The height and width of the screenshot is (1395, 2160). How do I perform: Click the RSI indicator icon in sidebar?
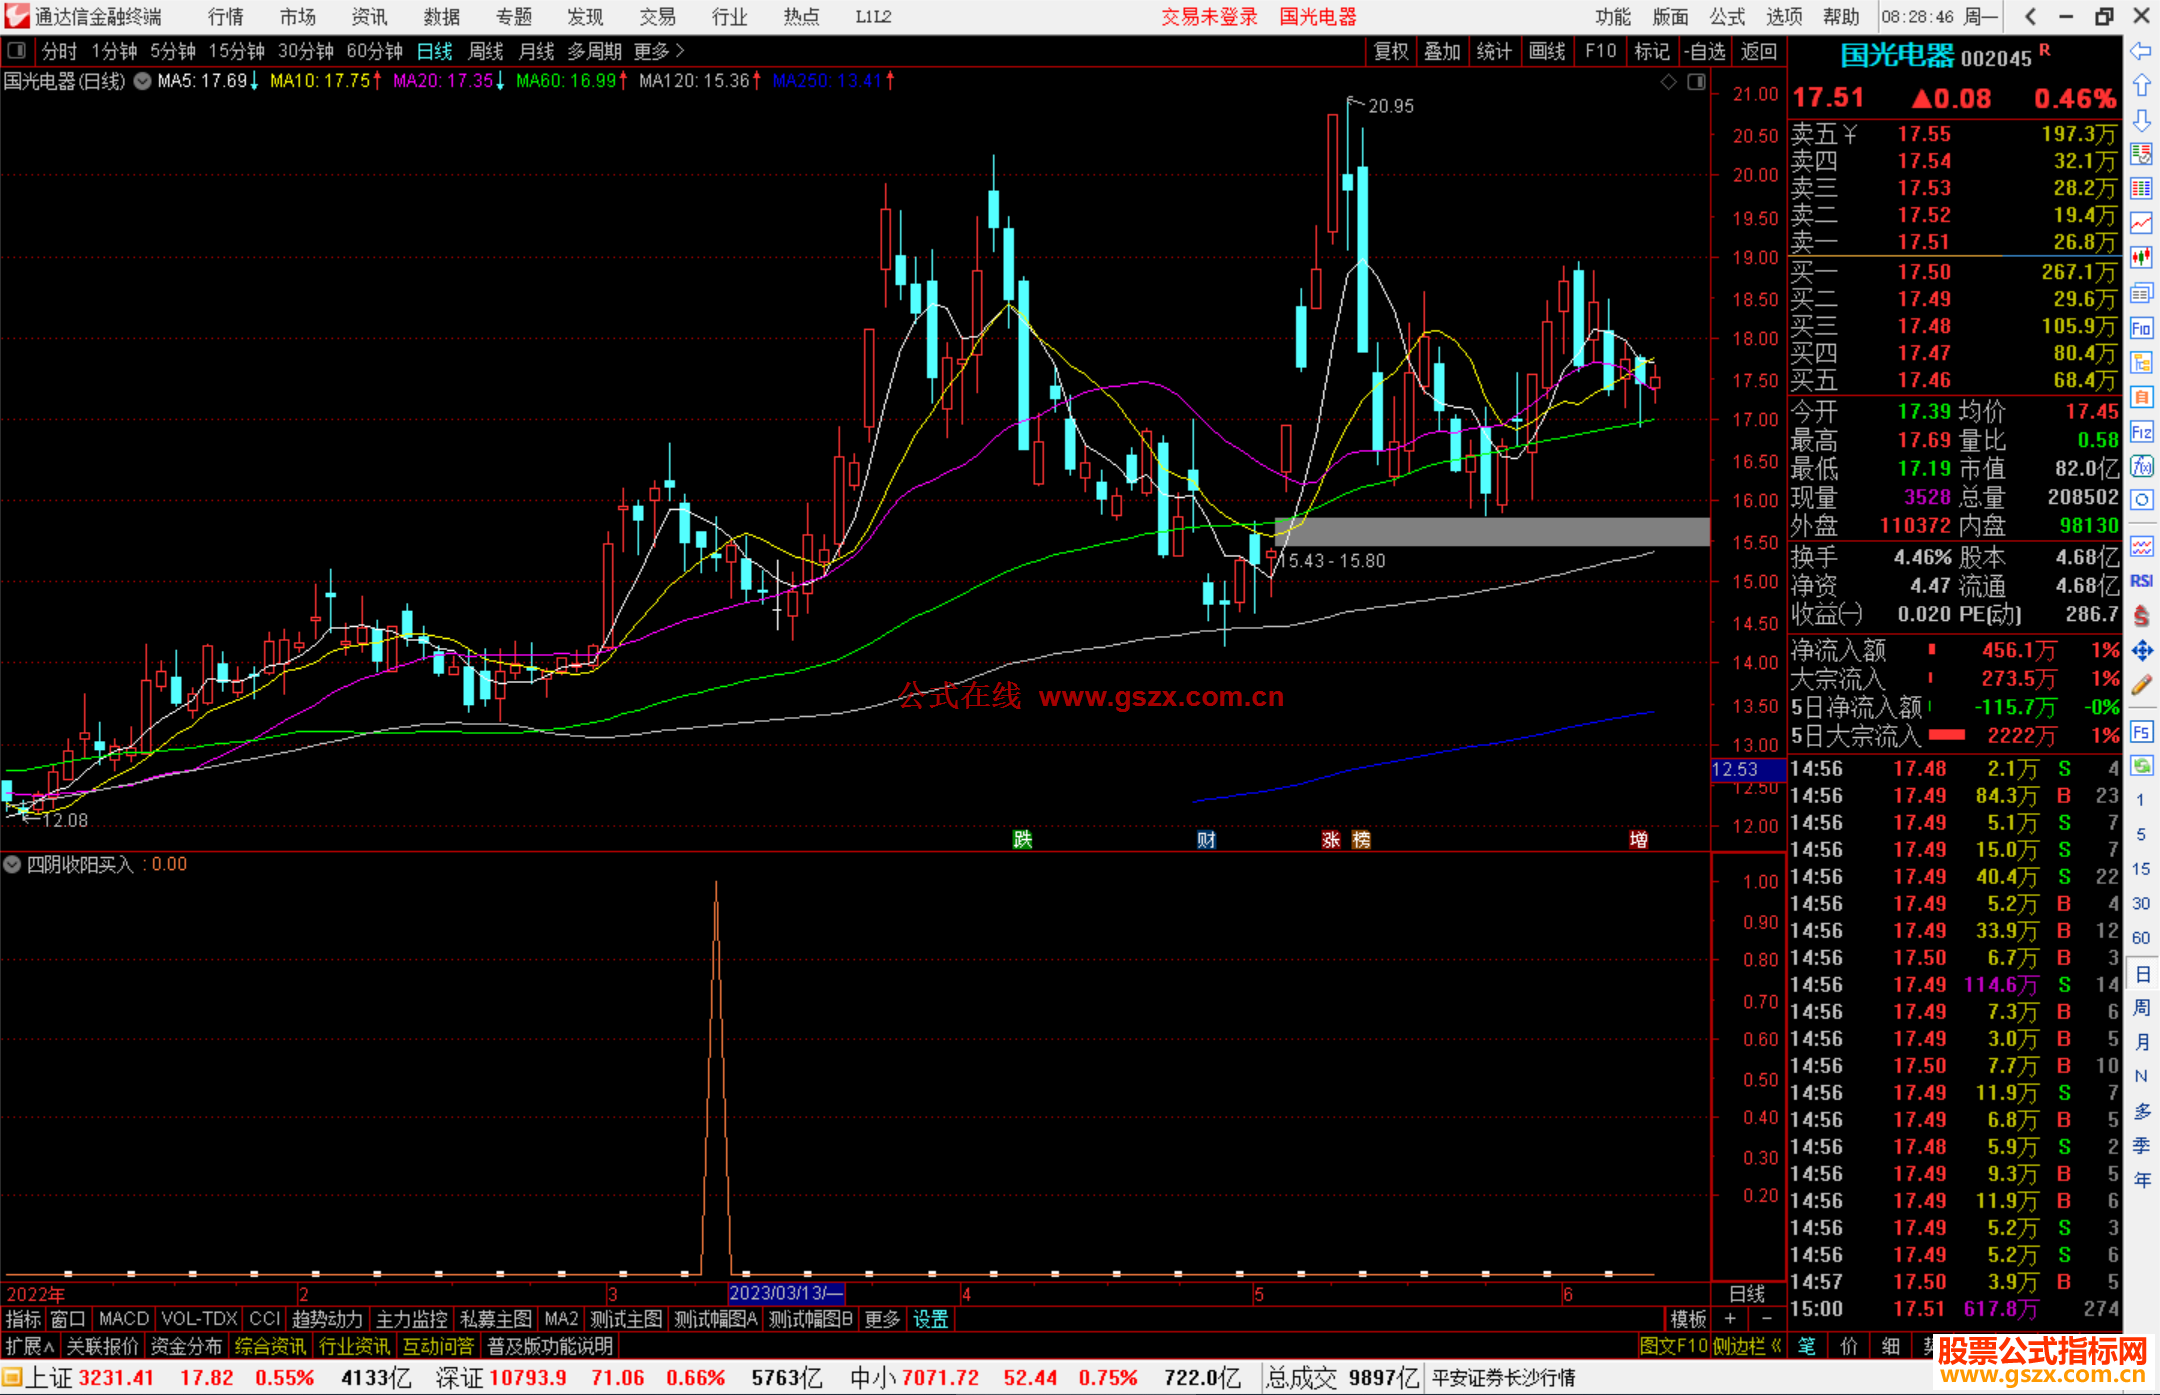coord(2141,581)
